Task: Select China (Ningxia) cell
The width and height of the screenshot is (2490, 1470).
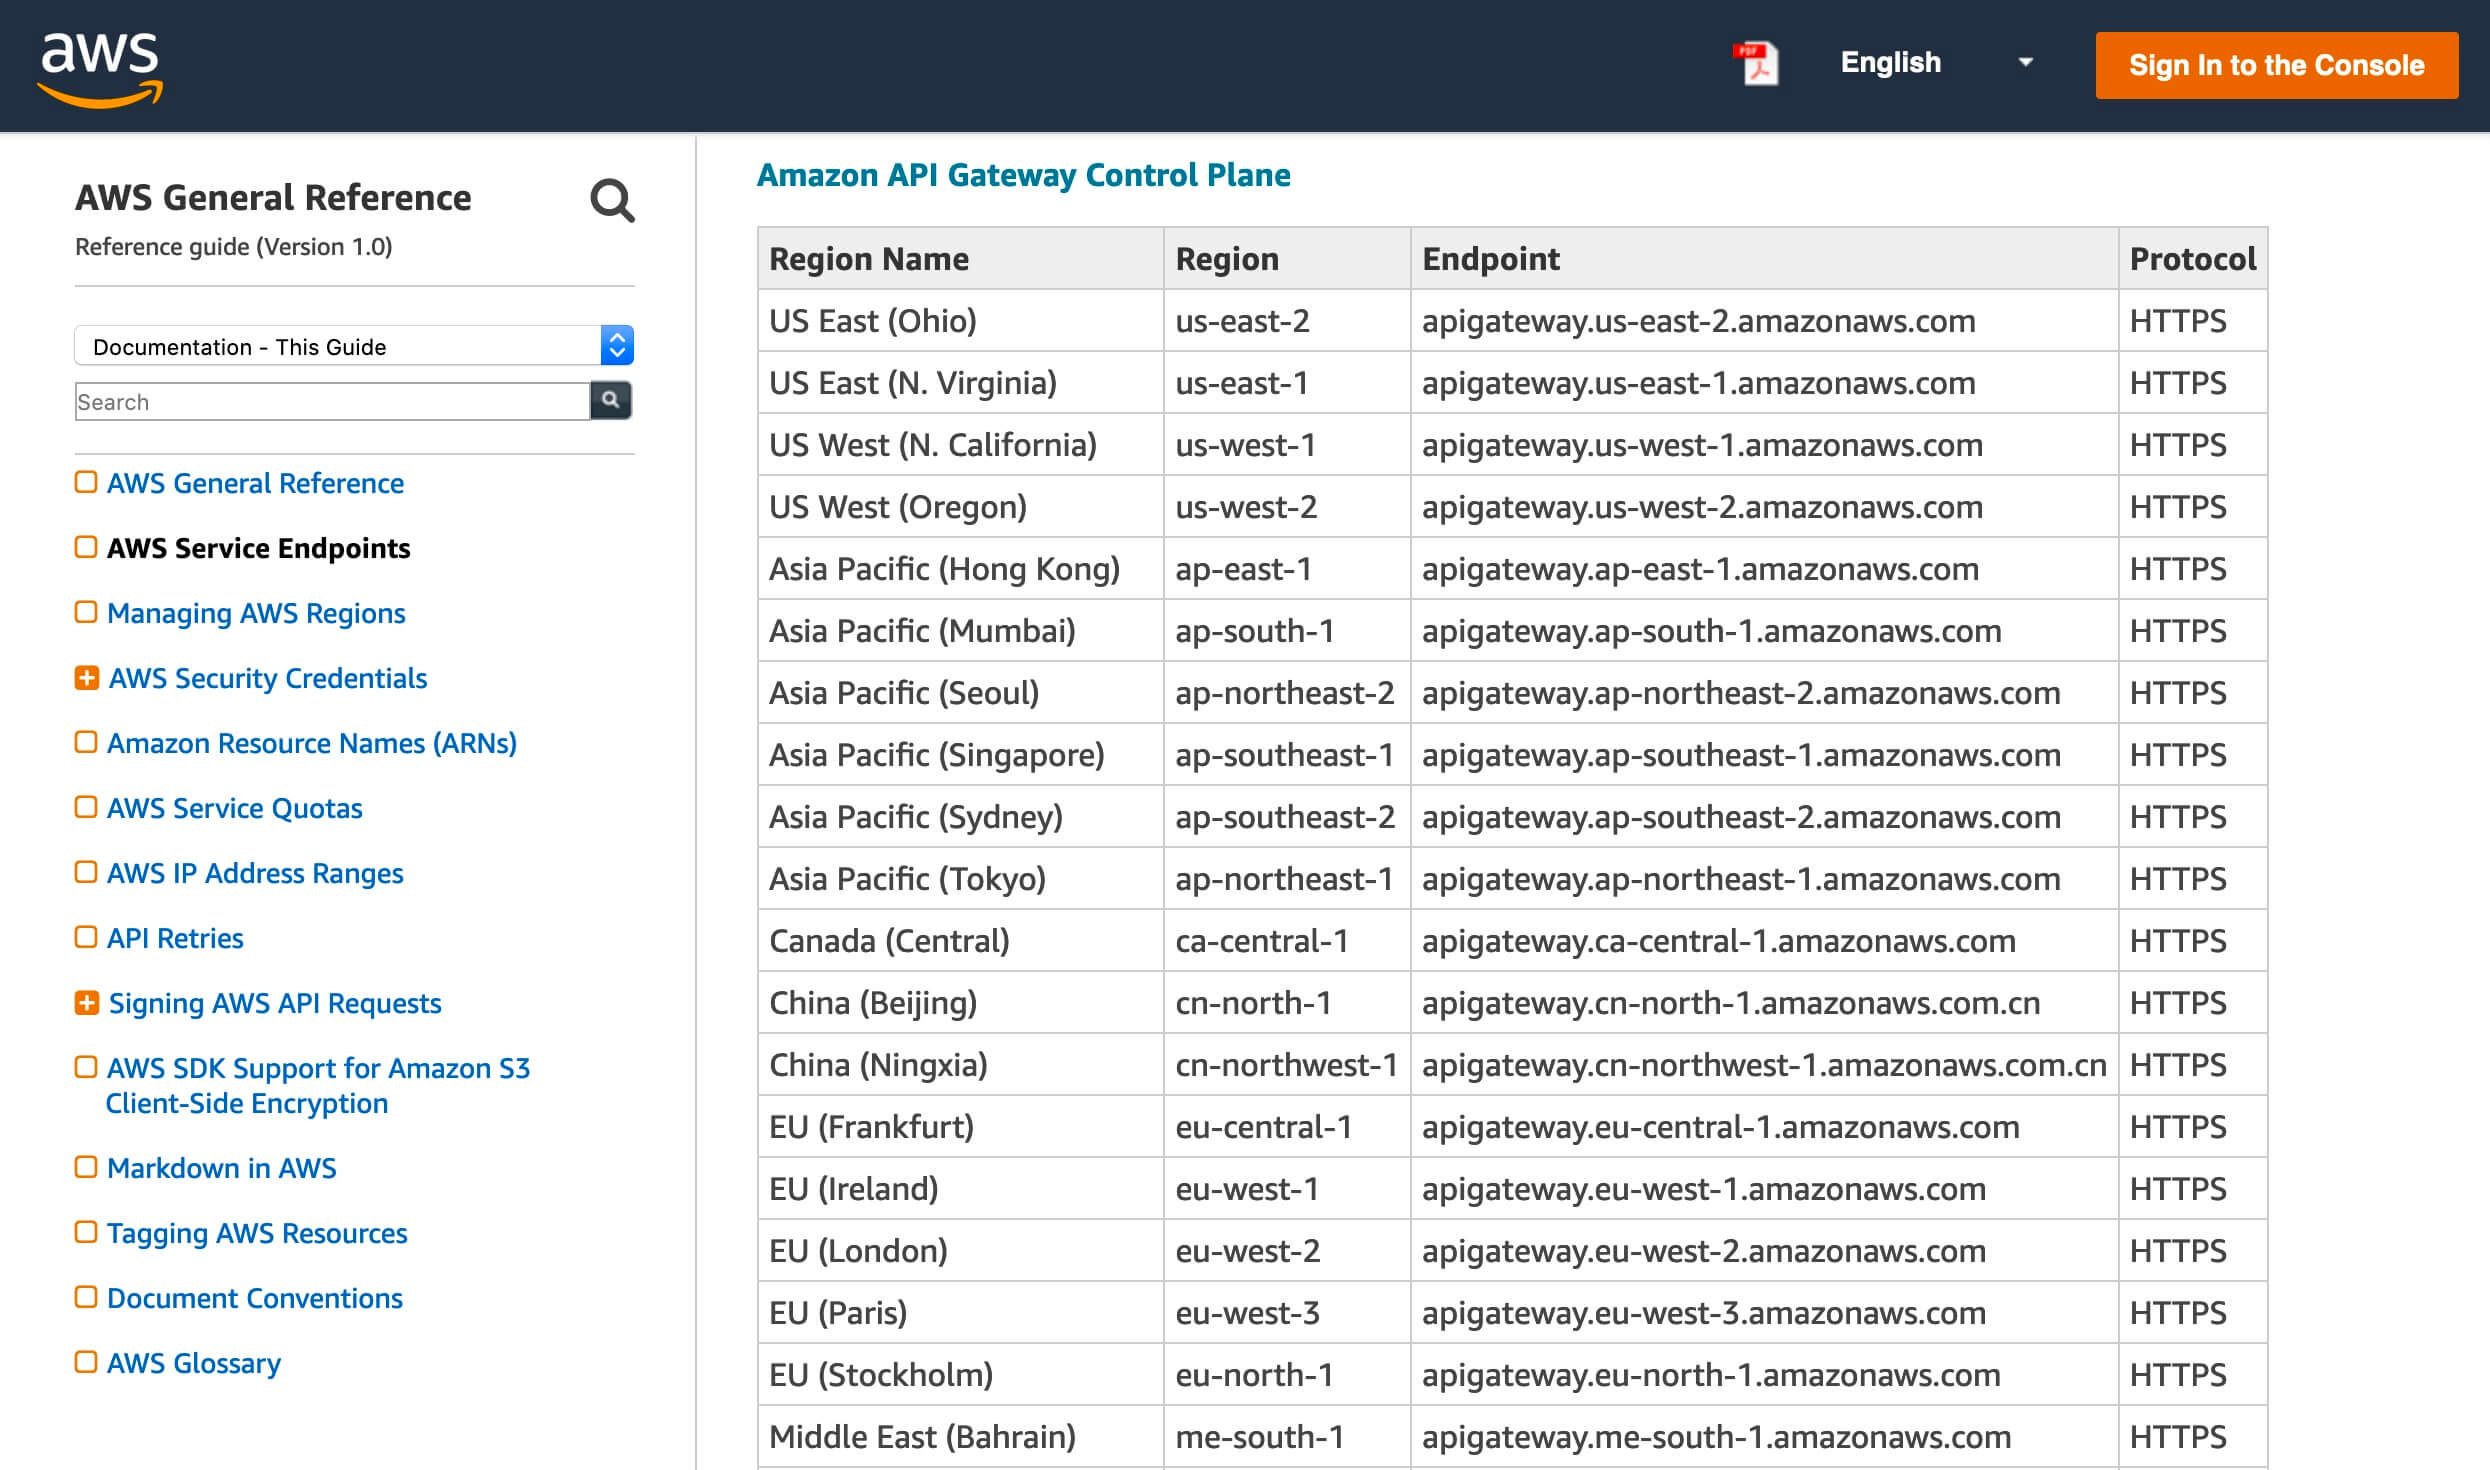Action: click(x=961, y=1065)
